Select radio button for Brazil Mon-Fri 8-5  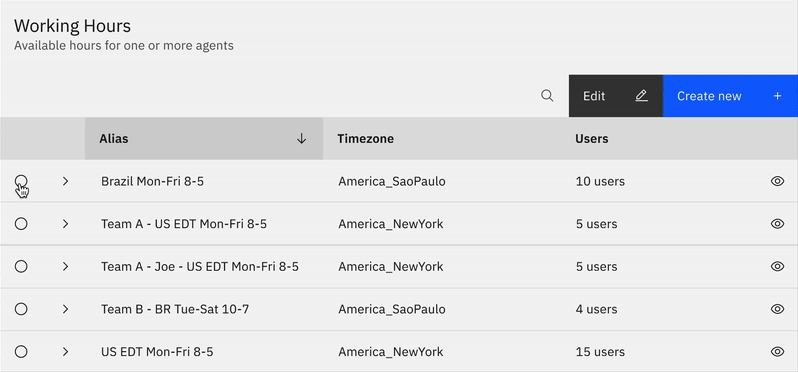[21, 181]
